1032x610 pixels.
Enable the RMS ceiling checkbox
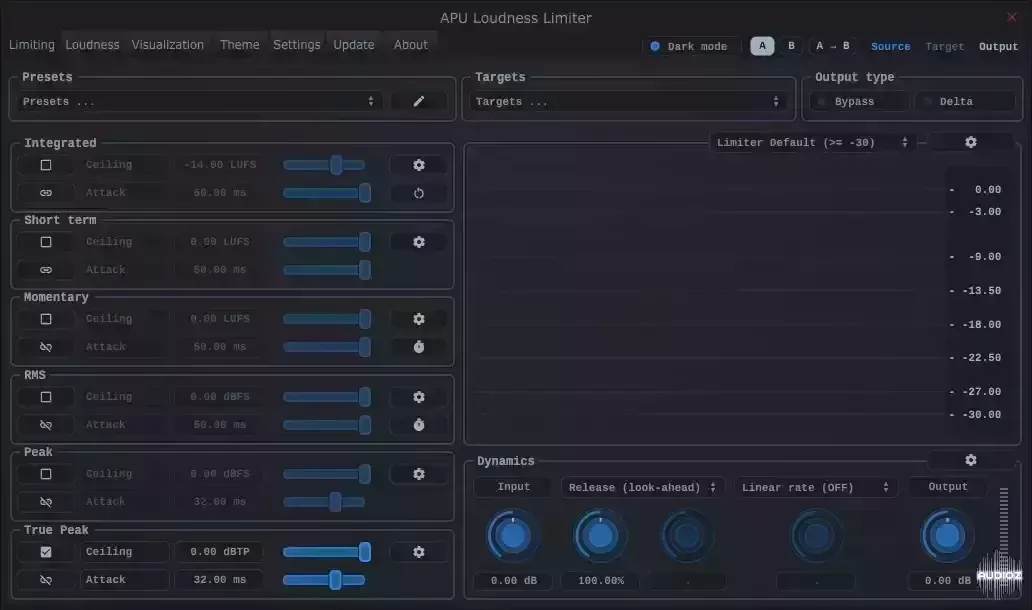45,397
